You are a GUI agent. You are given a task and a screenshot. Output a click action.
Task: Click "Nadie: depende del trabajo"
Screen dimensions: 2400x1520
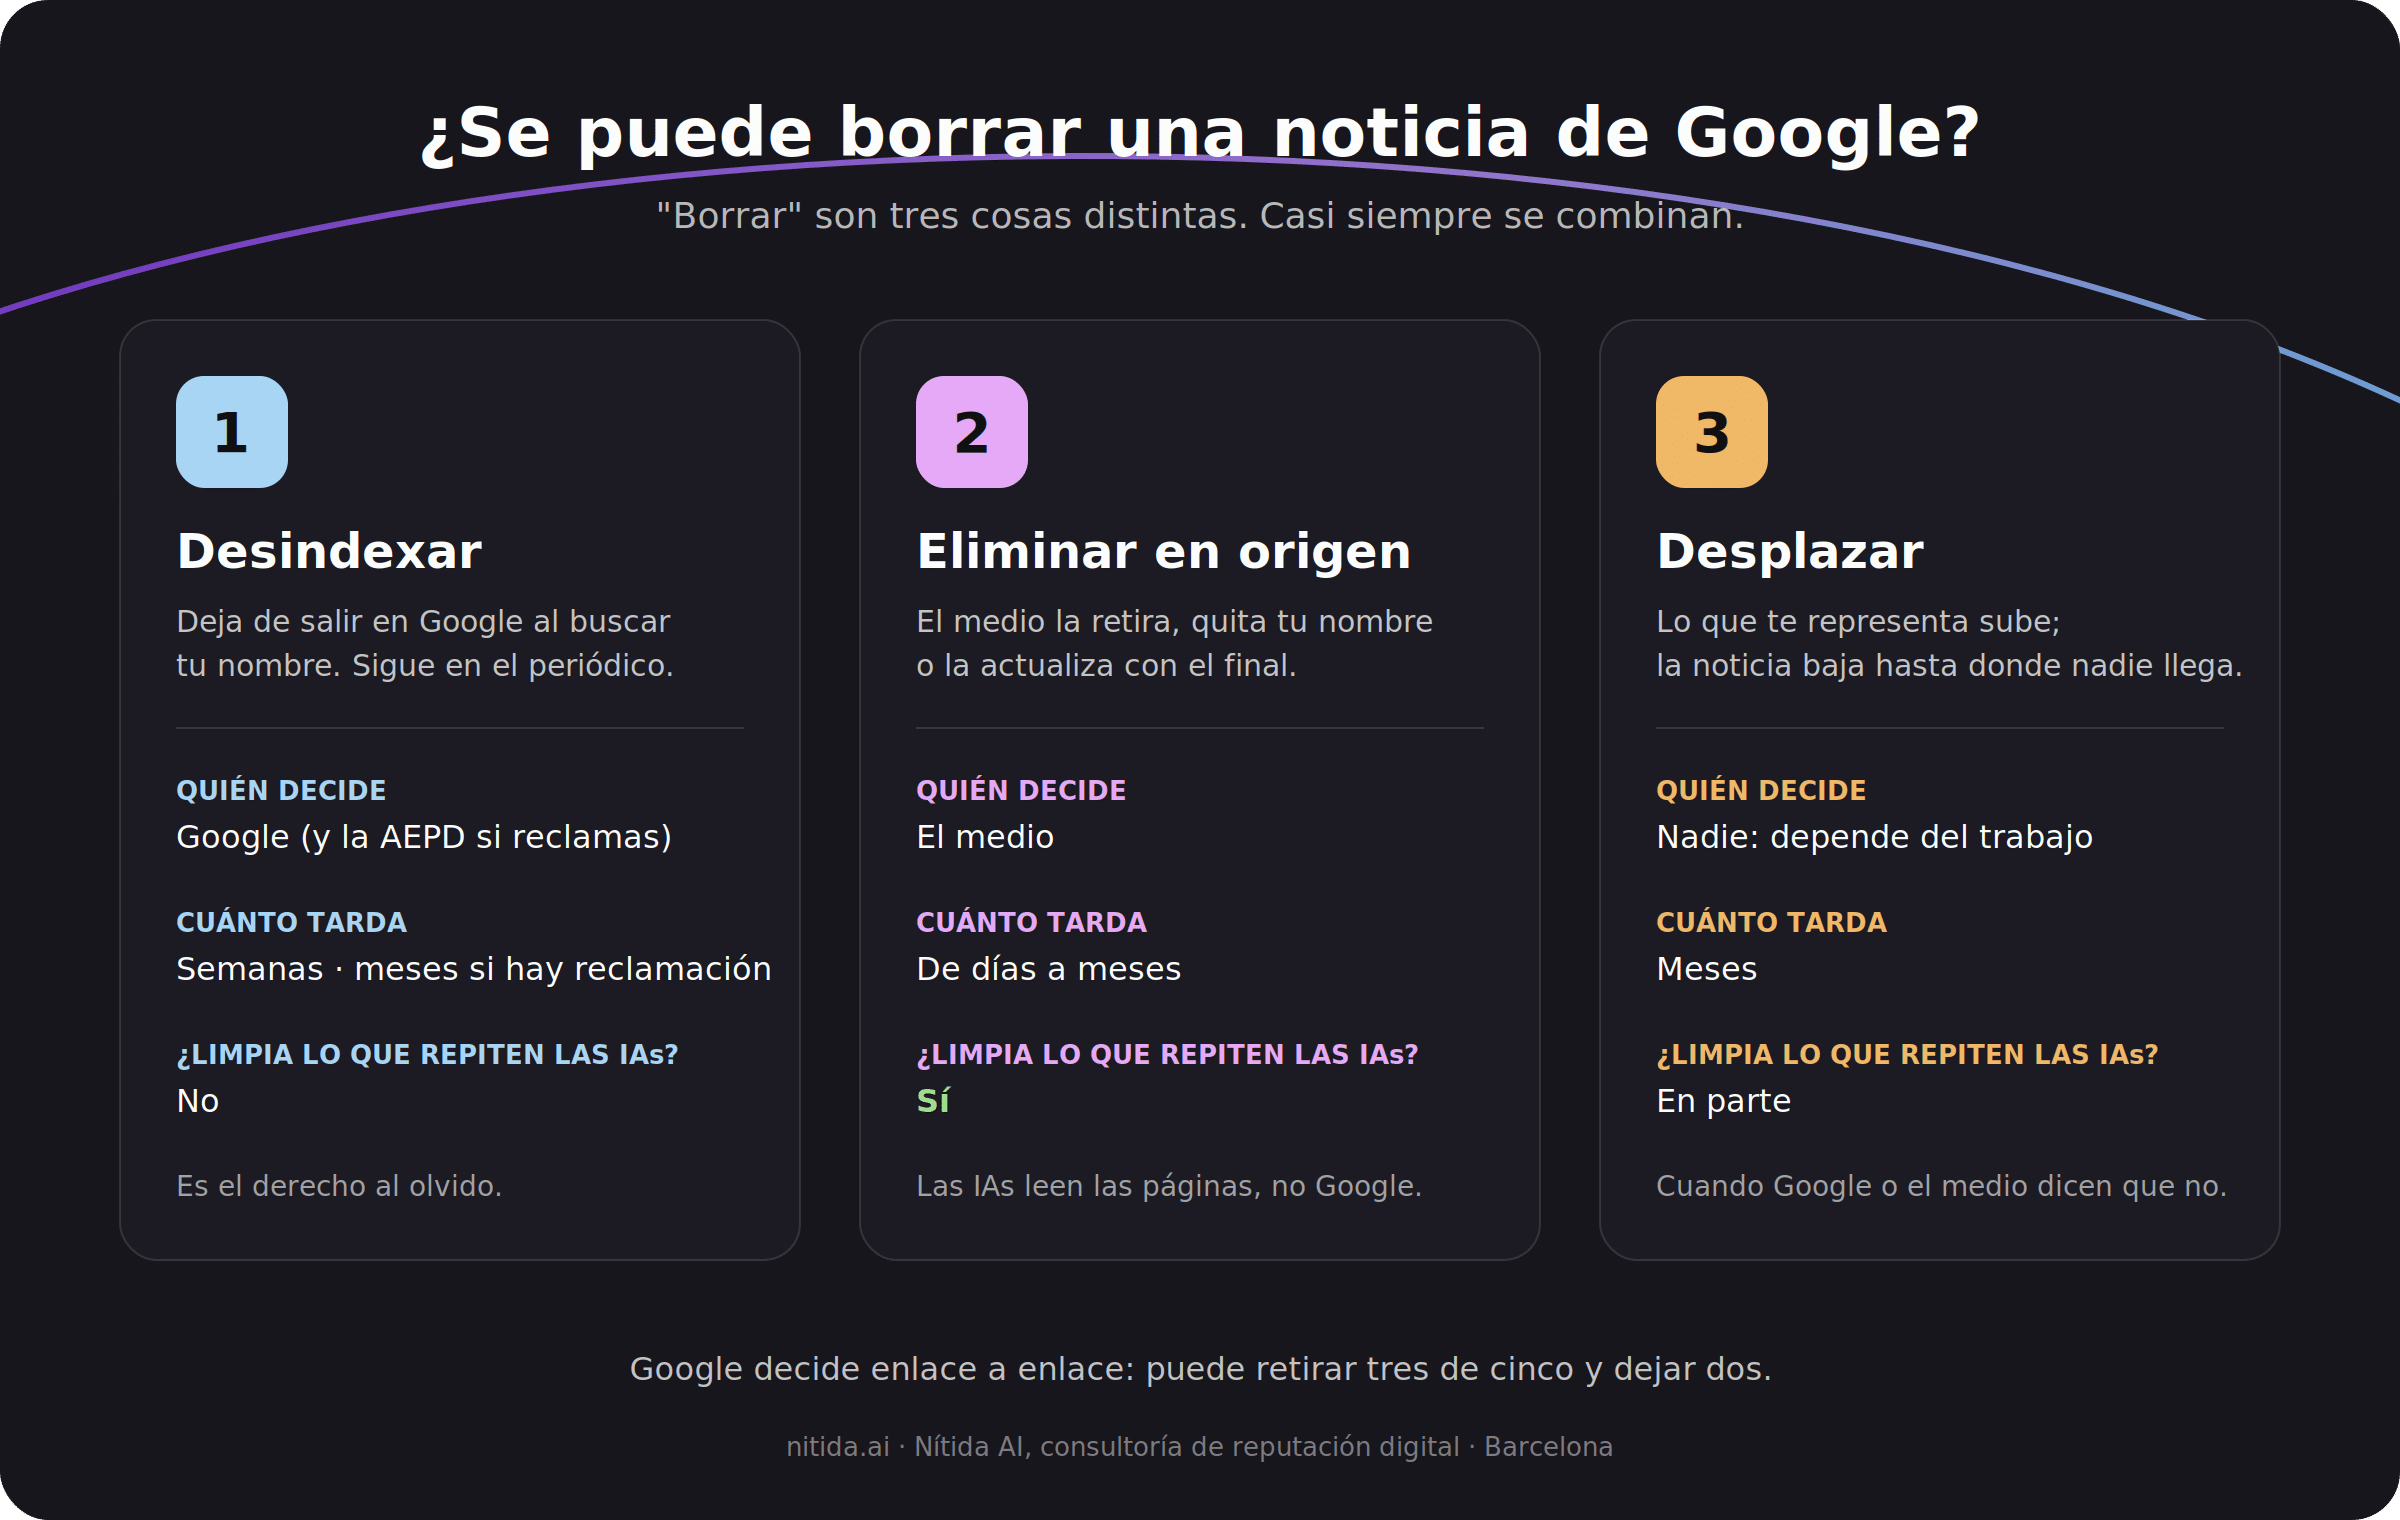tap(1875, 837)
